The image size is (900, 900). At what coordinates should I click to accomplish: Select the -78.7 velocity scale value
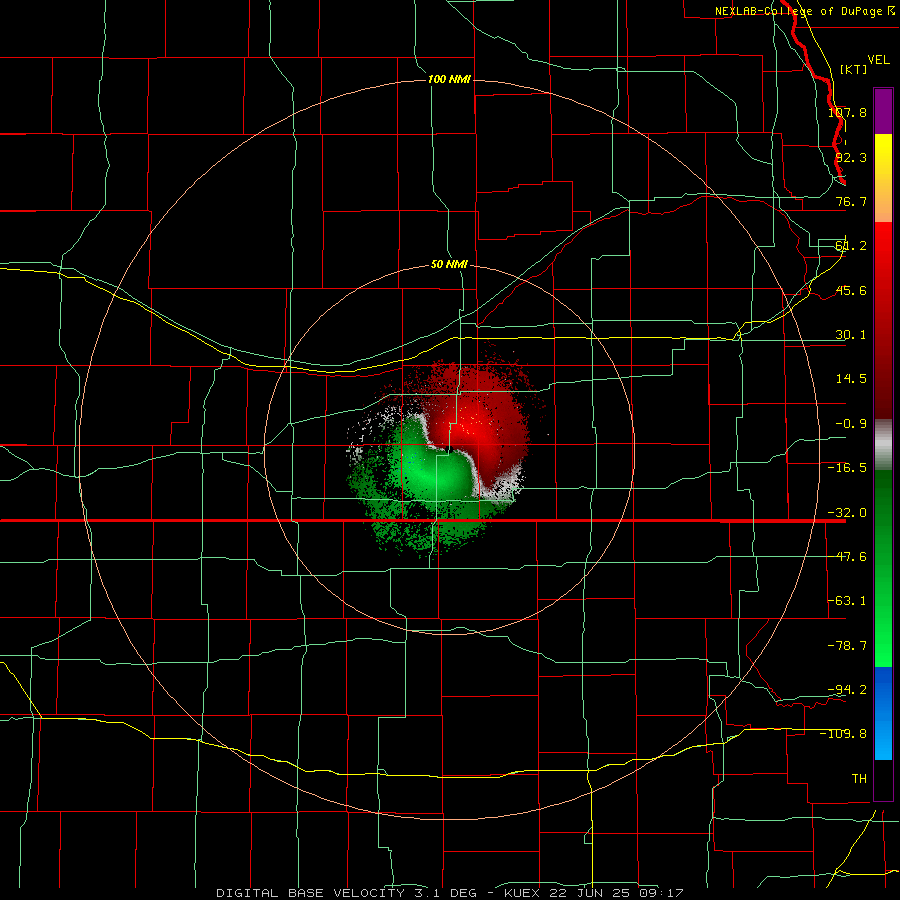point(847,646)
